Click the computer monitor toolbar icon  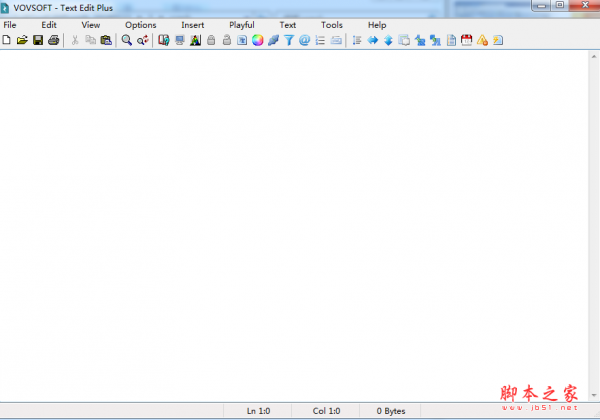[x=179, y=40]
